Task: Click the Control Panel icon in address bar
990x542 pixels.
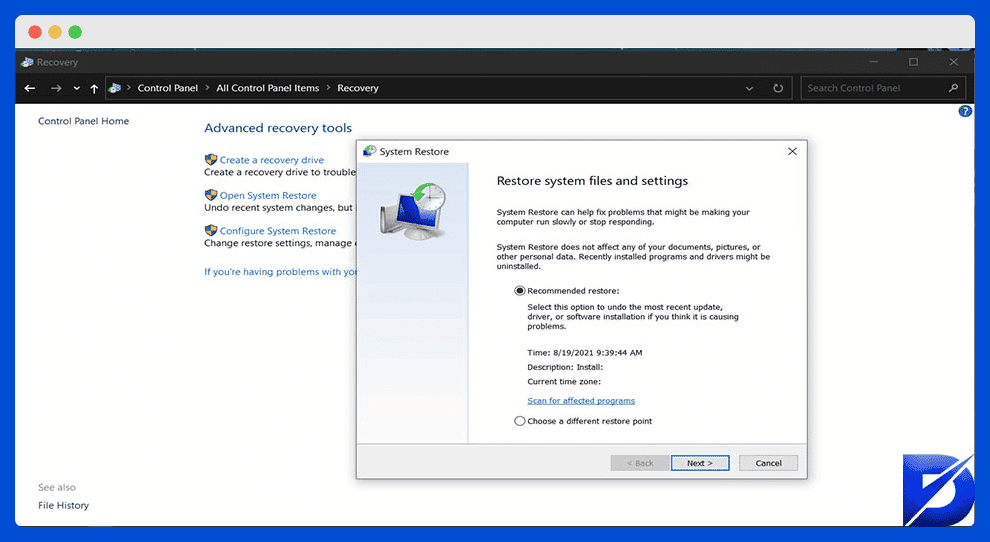Action: (x=114, y=88)
